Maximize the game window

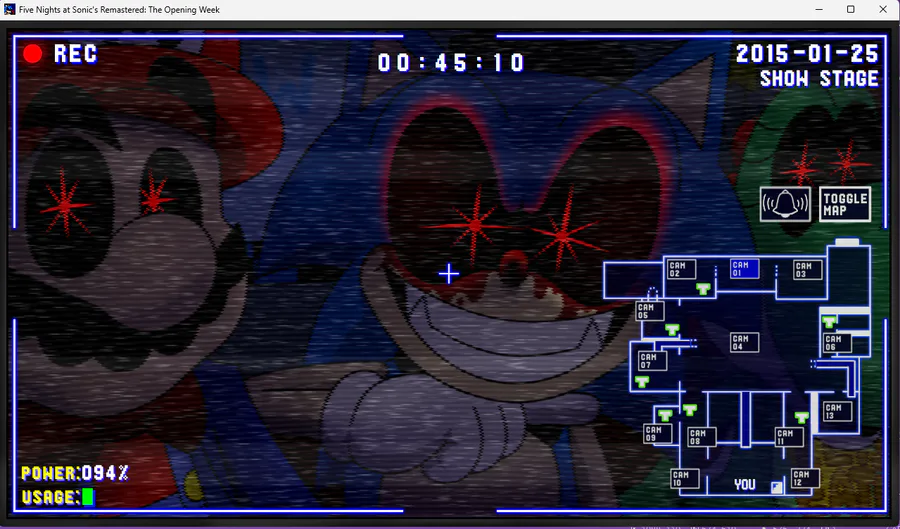pyautogui.click(x=851, y=9)
